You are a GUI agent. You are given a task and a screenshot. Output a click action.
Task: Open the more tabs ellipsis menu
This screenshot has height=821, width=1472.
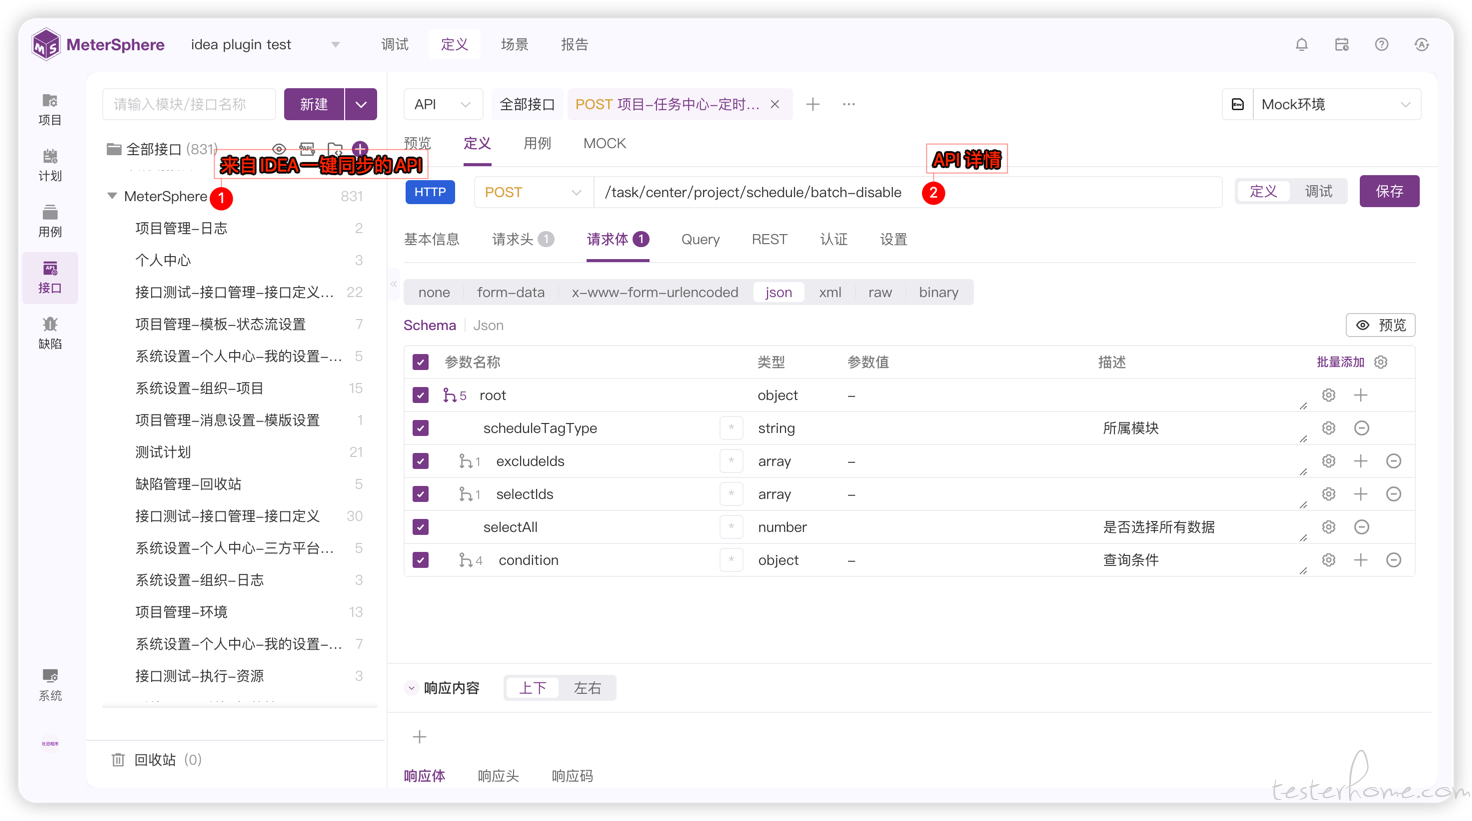848,104
